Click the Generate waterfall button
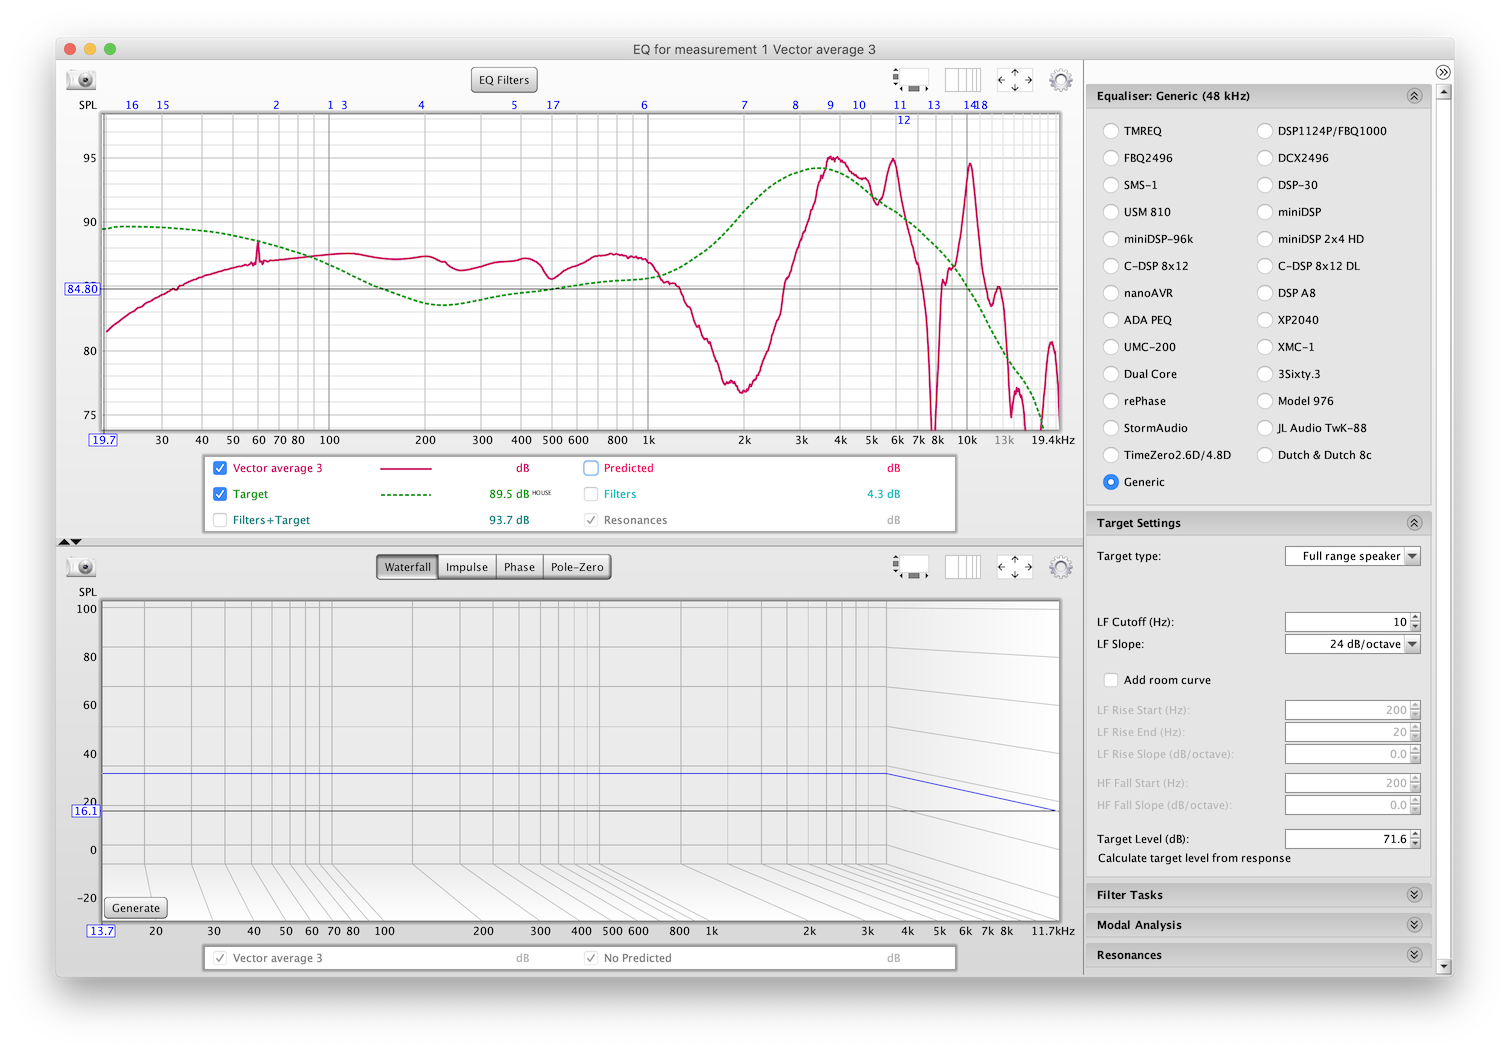The image size is (1510, 1051). point(136,908)
